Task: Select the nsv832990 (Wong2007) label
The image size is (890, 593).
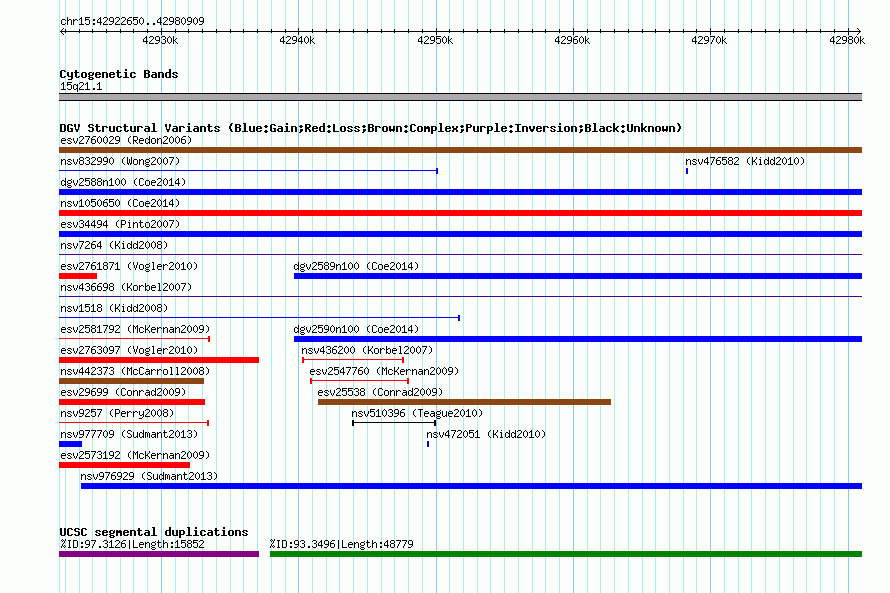Action: (x=120, y=161)
